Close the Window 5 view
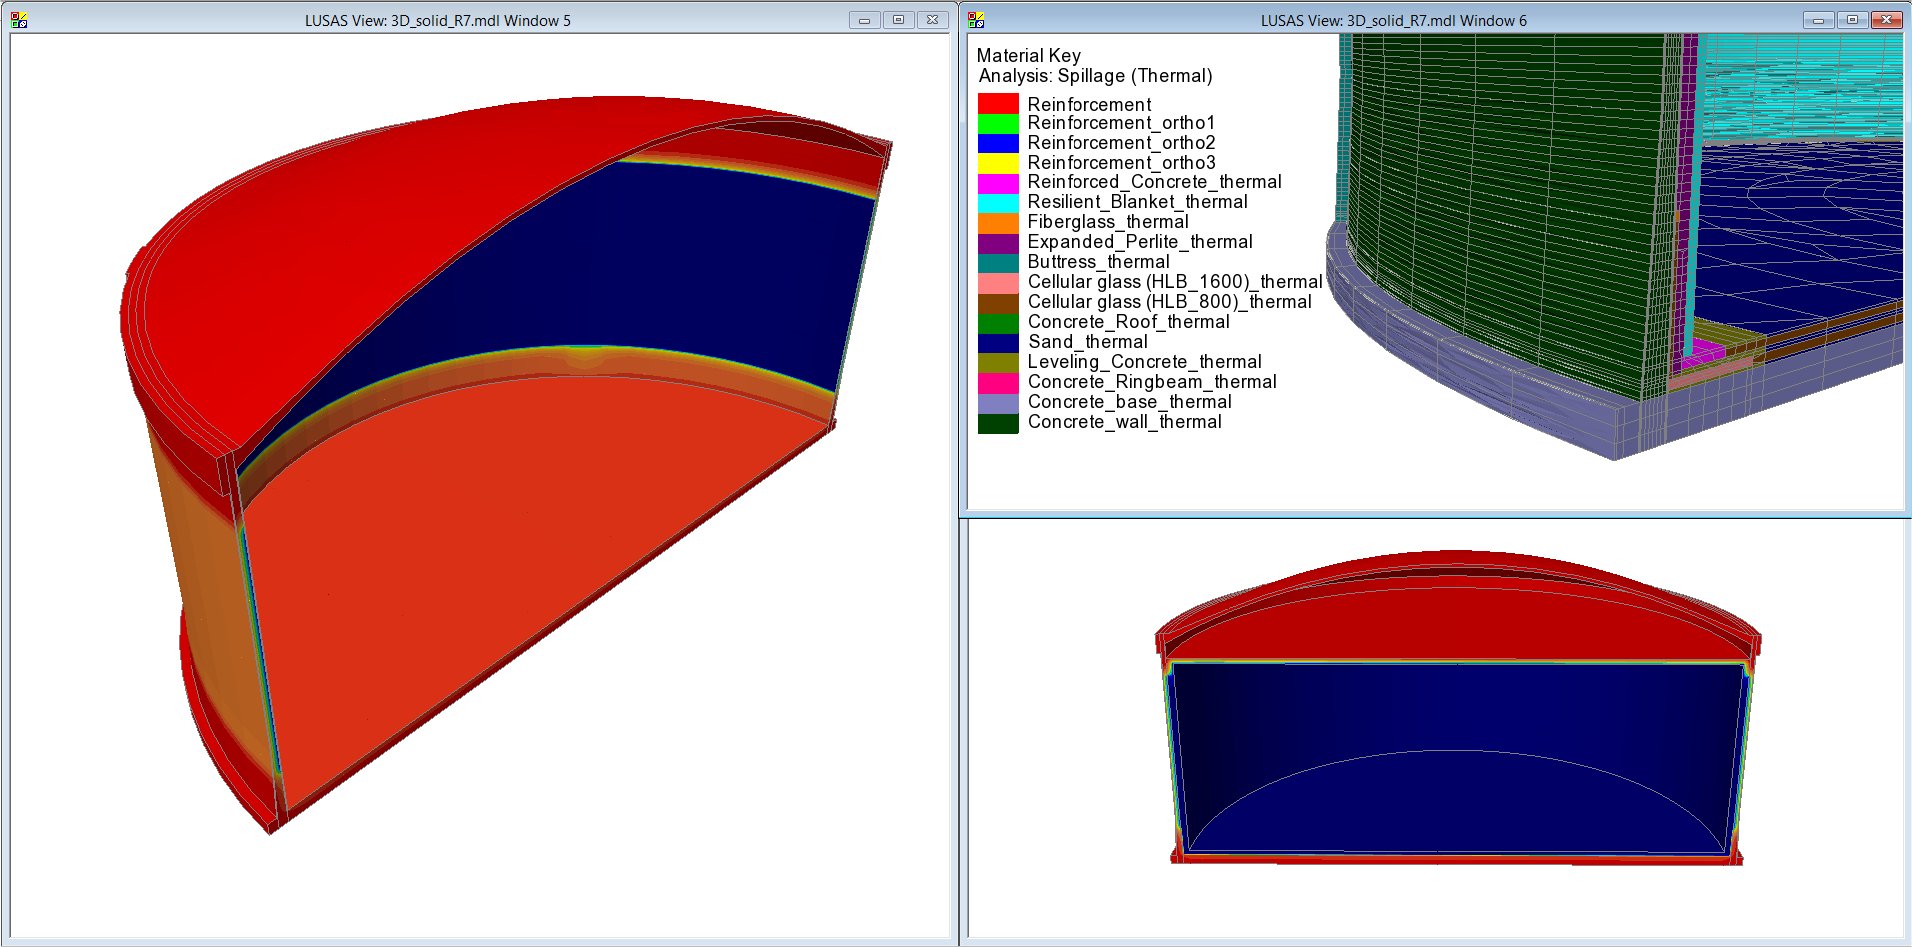1912x947 pixels. click(932, 20)
